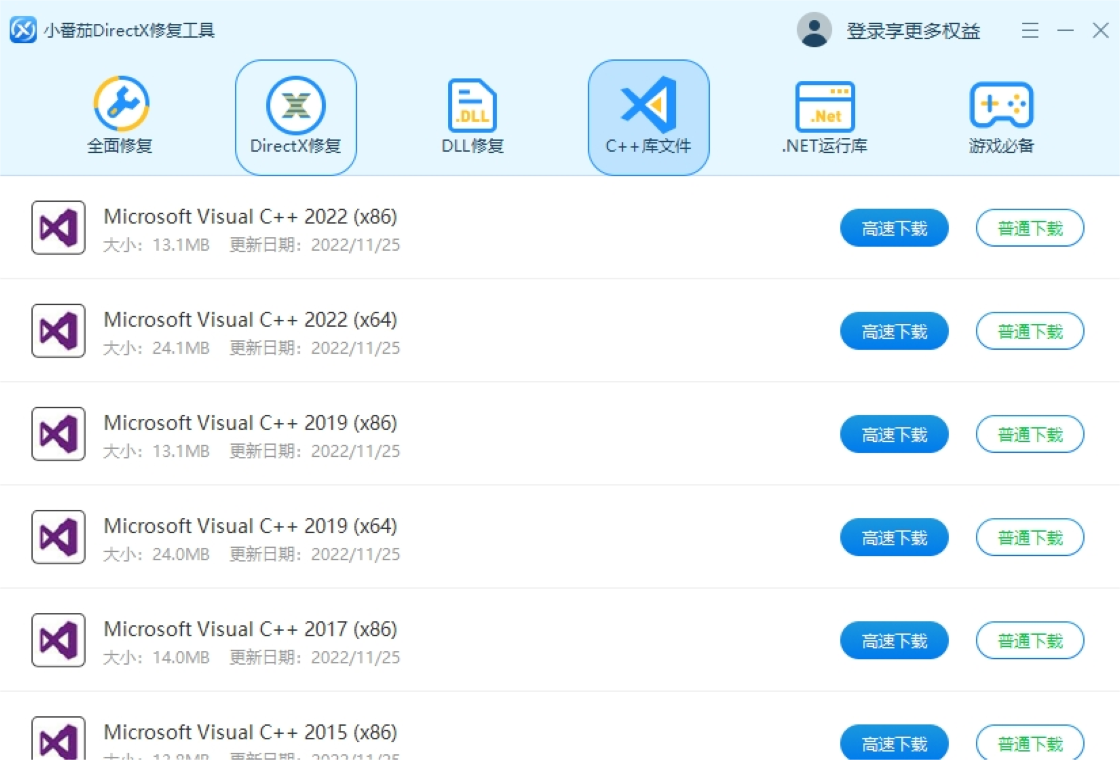This screenshot has width=1120, height=760.
Task: Click the window title 小番茄DirectX修复工具
Action: pos(129,30)
